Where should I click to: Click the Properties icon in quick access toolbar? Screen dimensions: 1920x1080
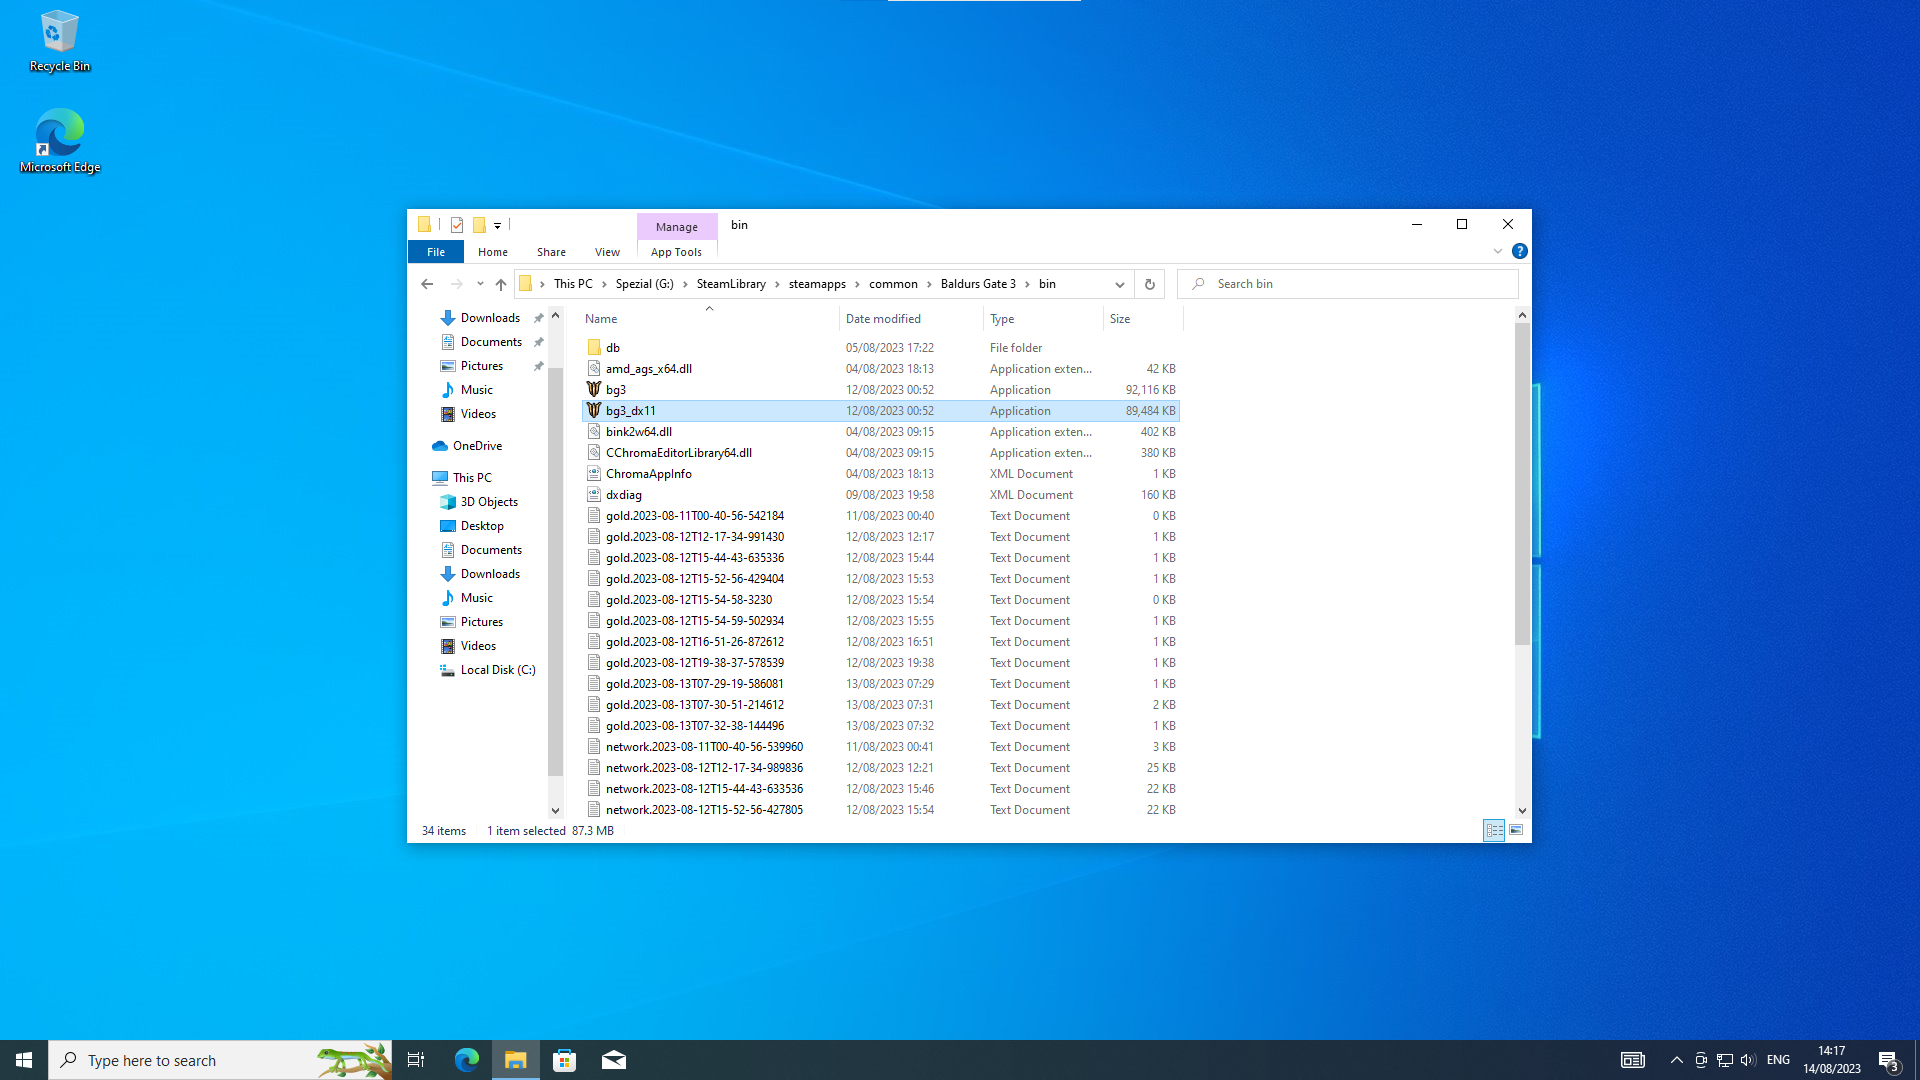457,225
